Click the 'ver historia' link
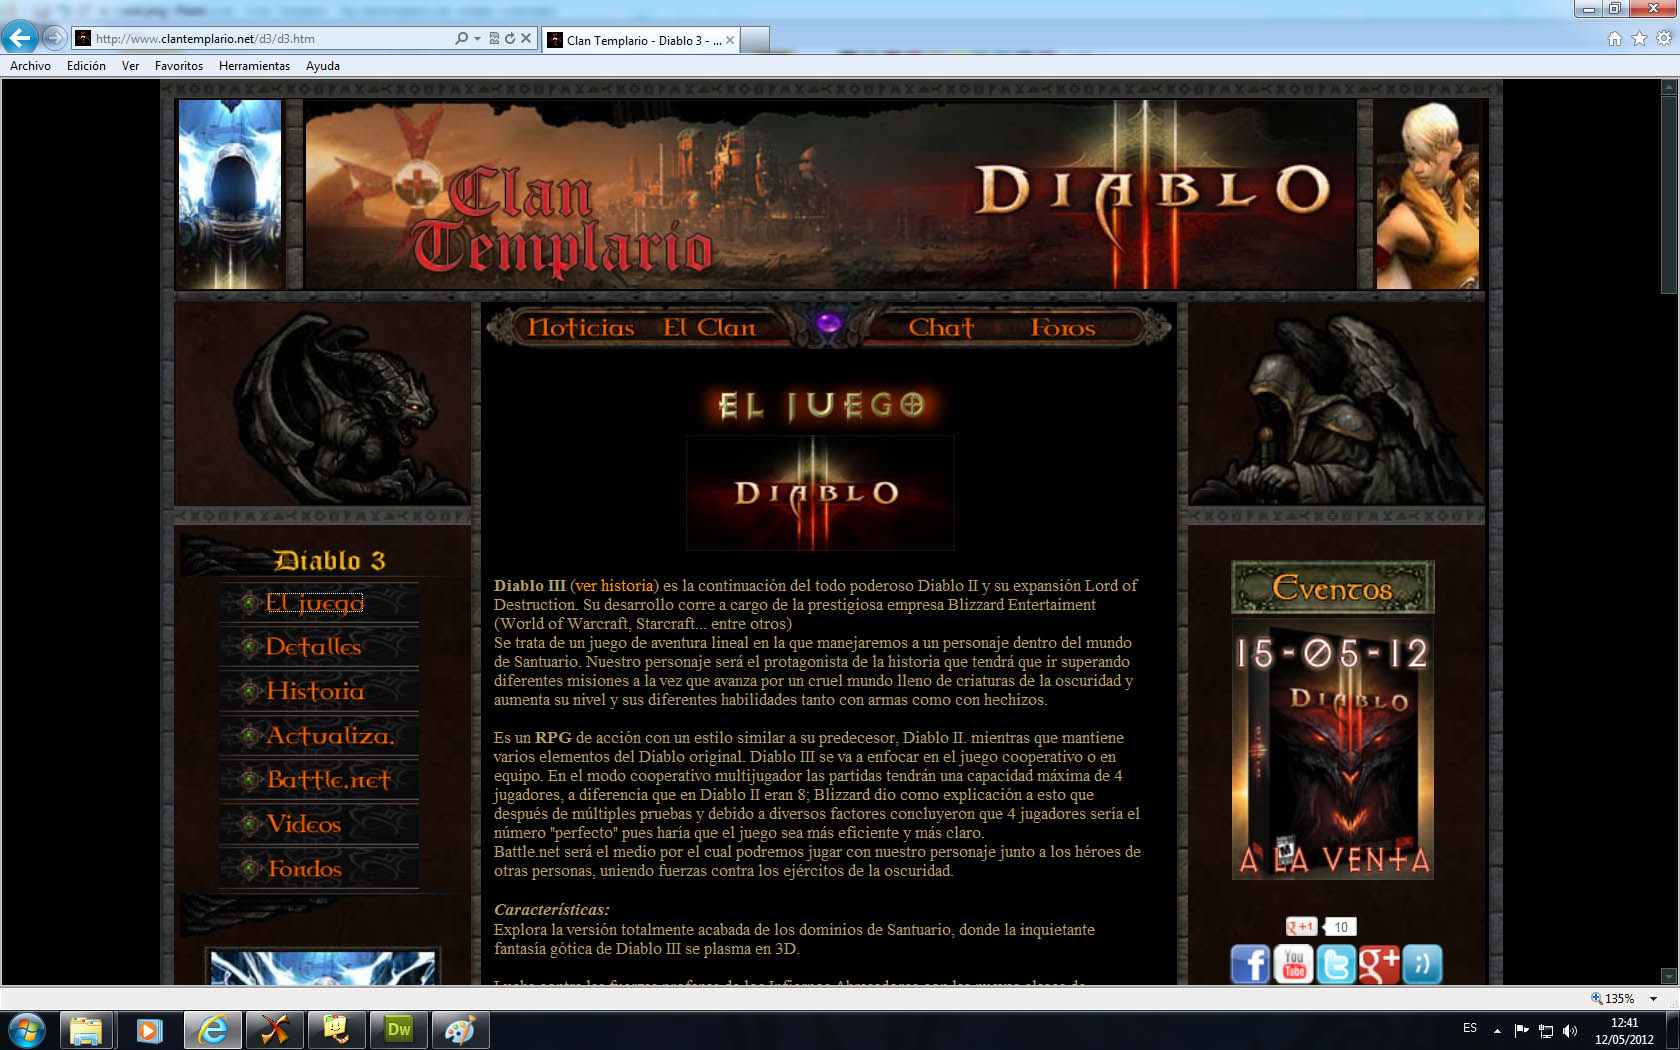Viewport: 1680px width, 1050px height. [x=614, y=585]
